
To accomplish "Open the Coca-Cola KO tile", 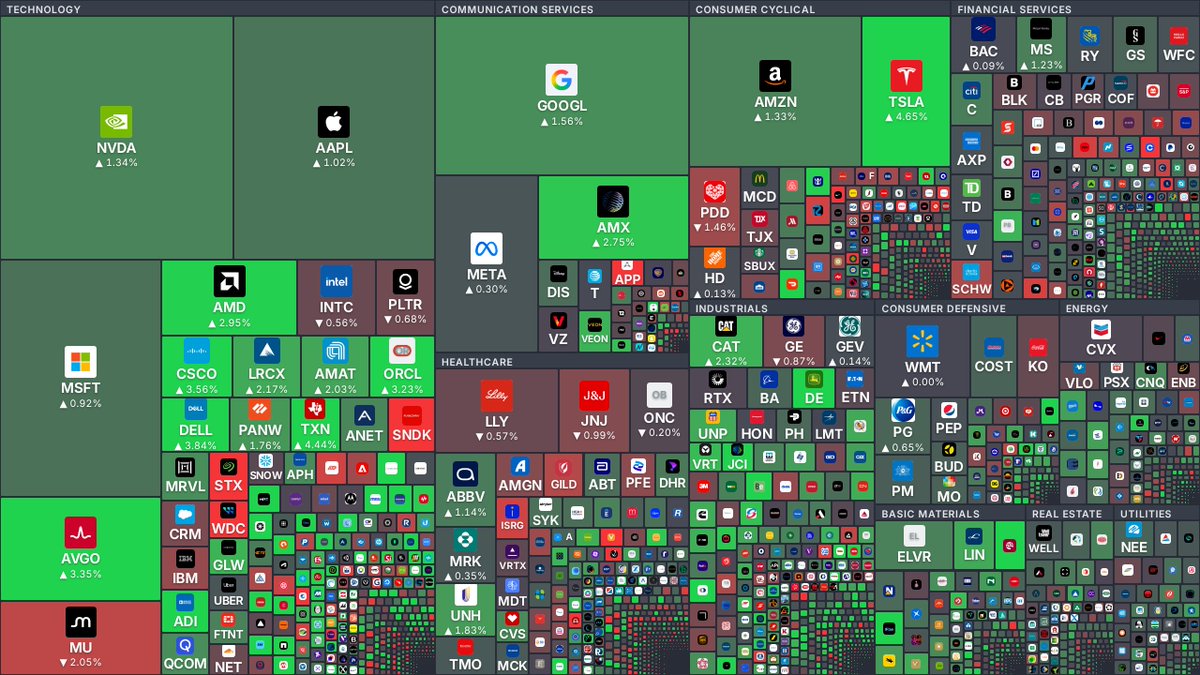I will 1038,356.
